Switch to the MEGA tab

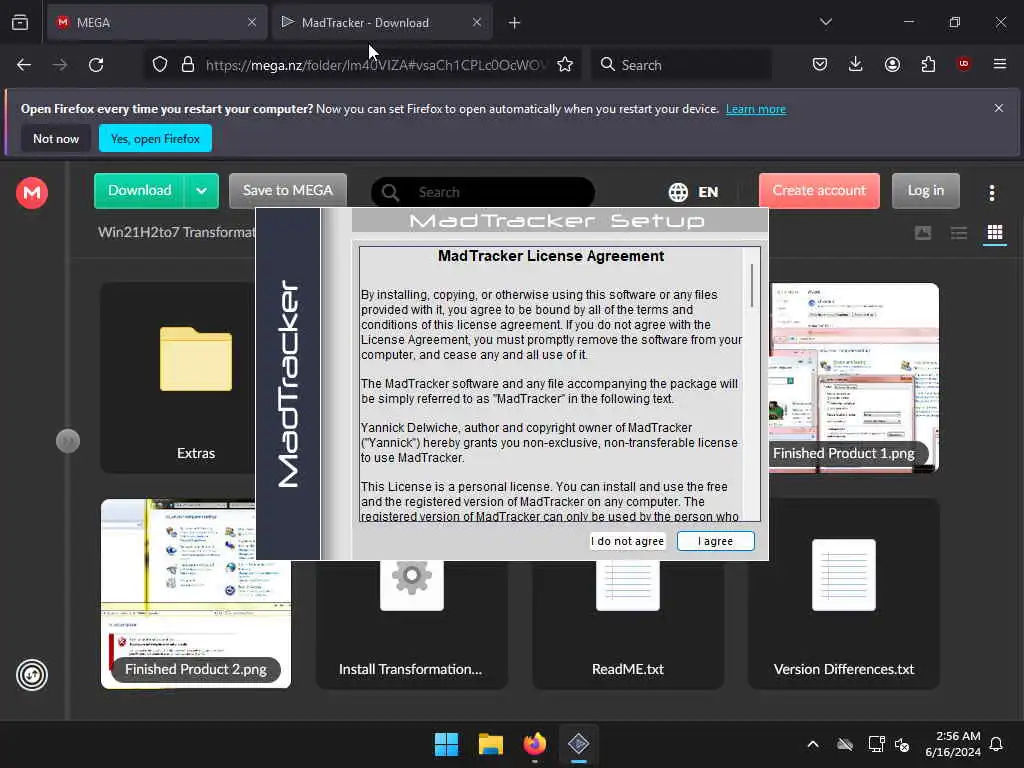point(157,22)
